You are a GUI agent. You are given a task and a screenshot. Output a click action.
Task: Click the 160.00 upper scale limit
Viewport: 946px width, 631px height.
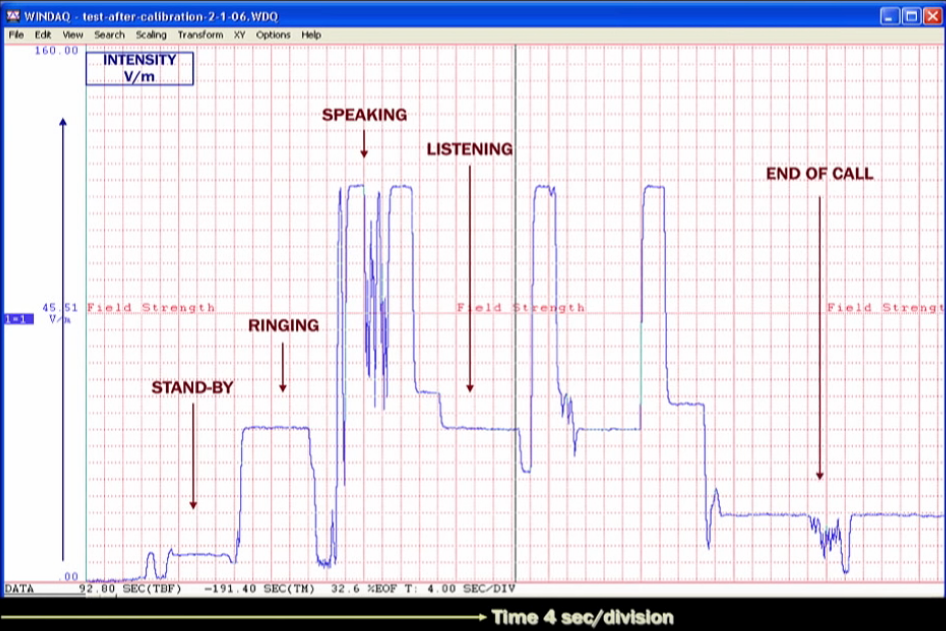[58, 51]
